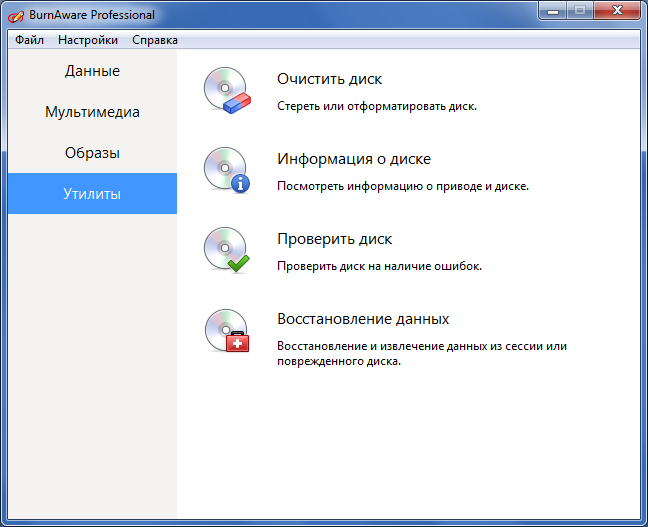Screen dimensions: 648x527
Task: Go to the Образы category
Action: 92,153
